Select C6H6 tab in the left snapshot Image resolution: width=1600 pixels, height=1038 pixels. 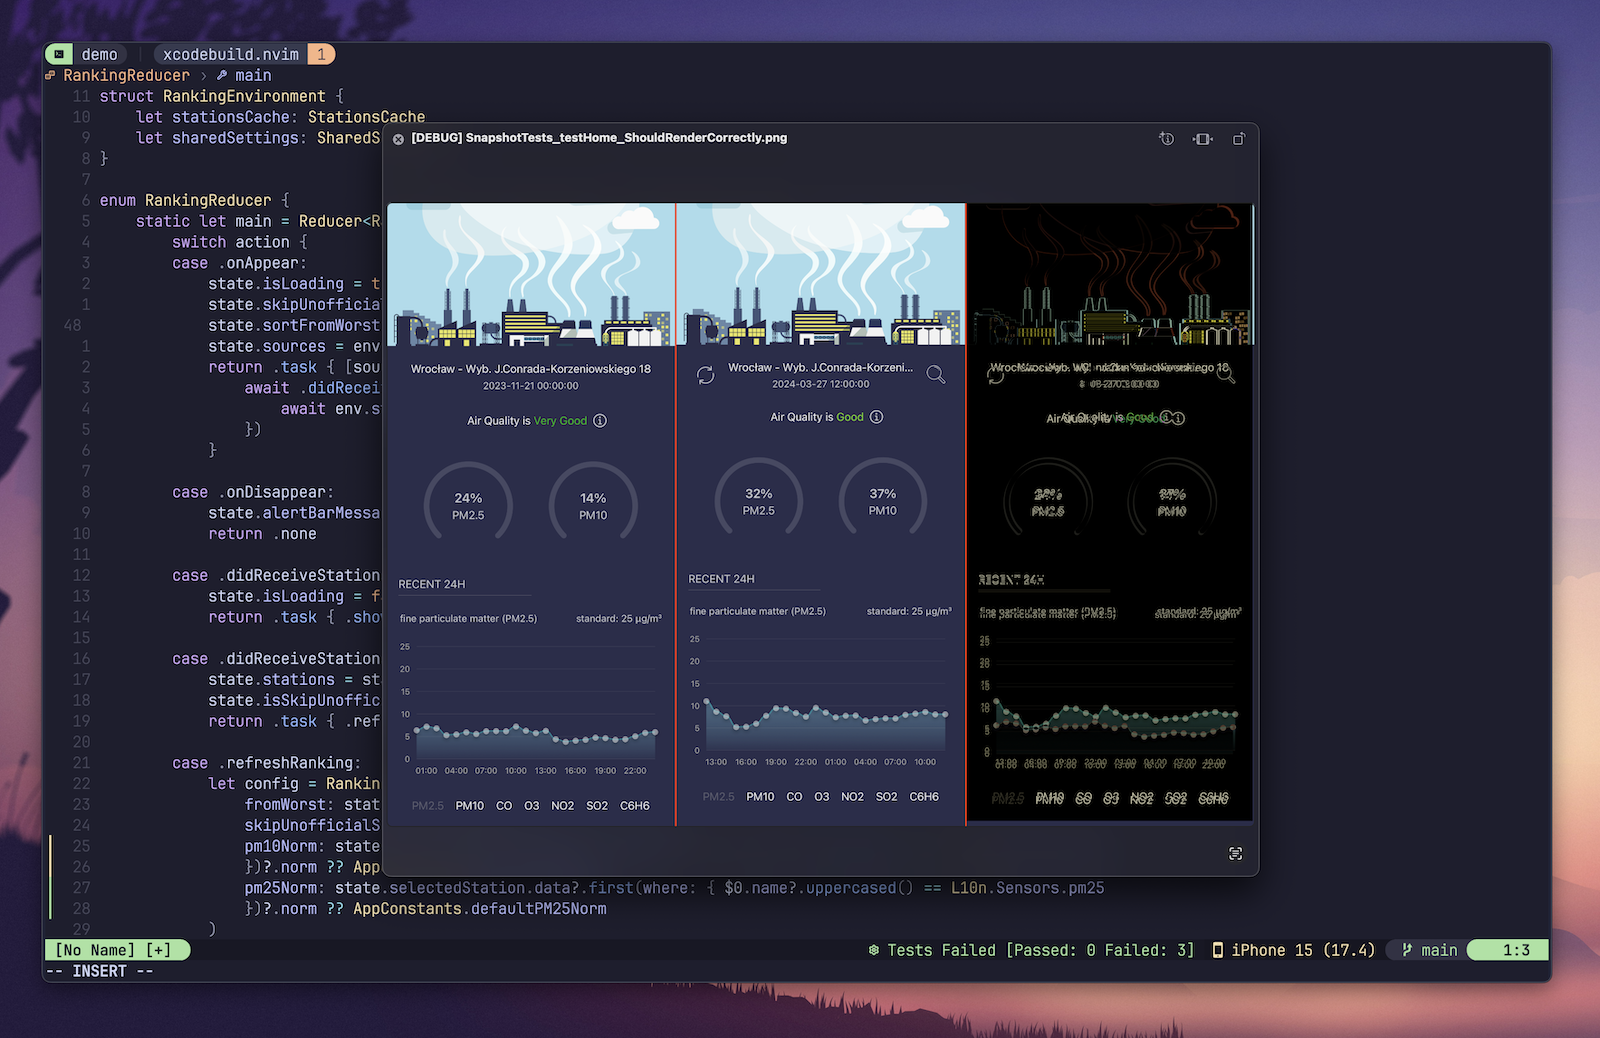pos(635,806)
